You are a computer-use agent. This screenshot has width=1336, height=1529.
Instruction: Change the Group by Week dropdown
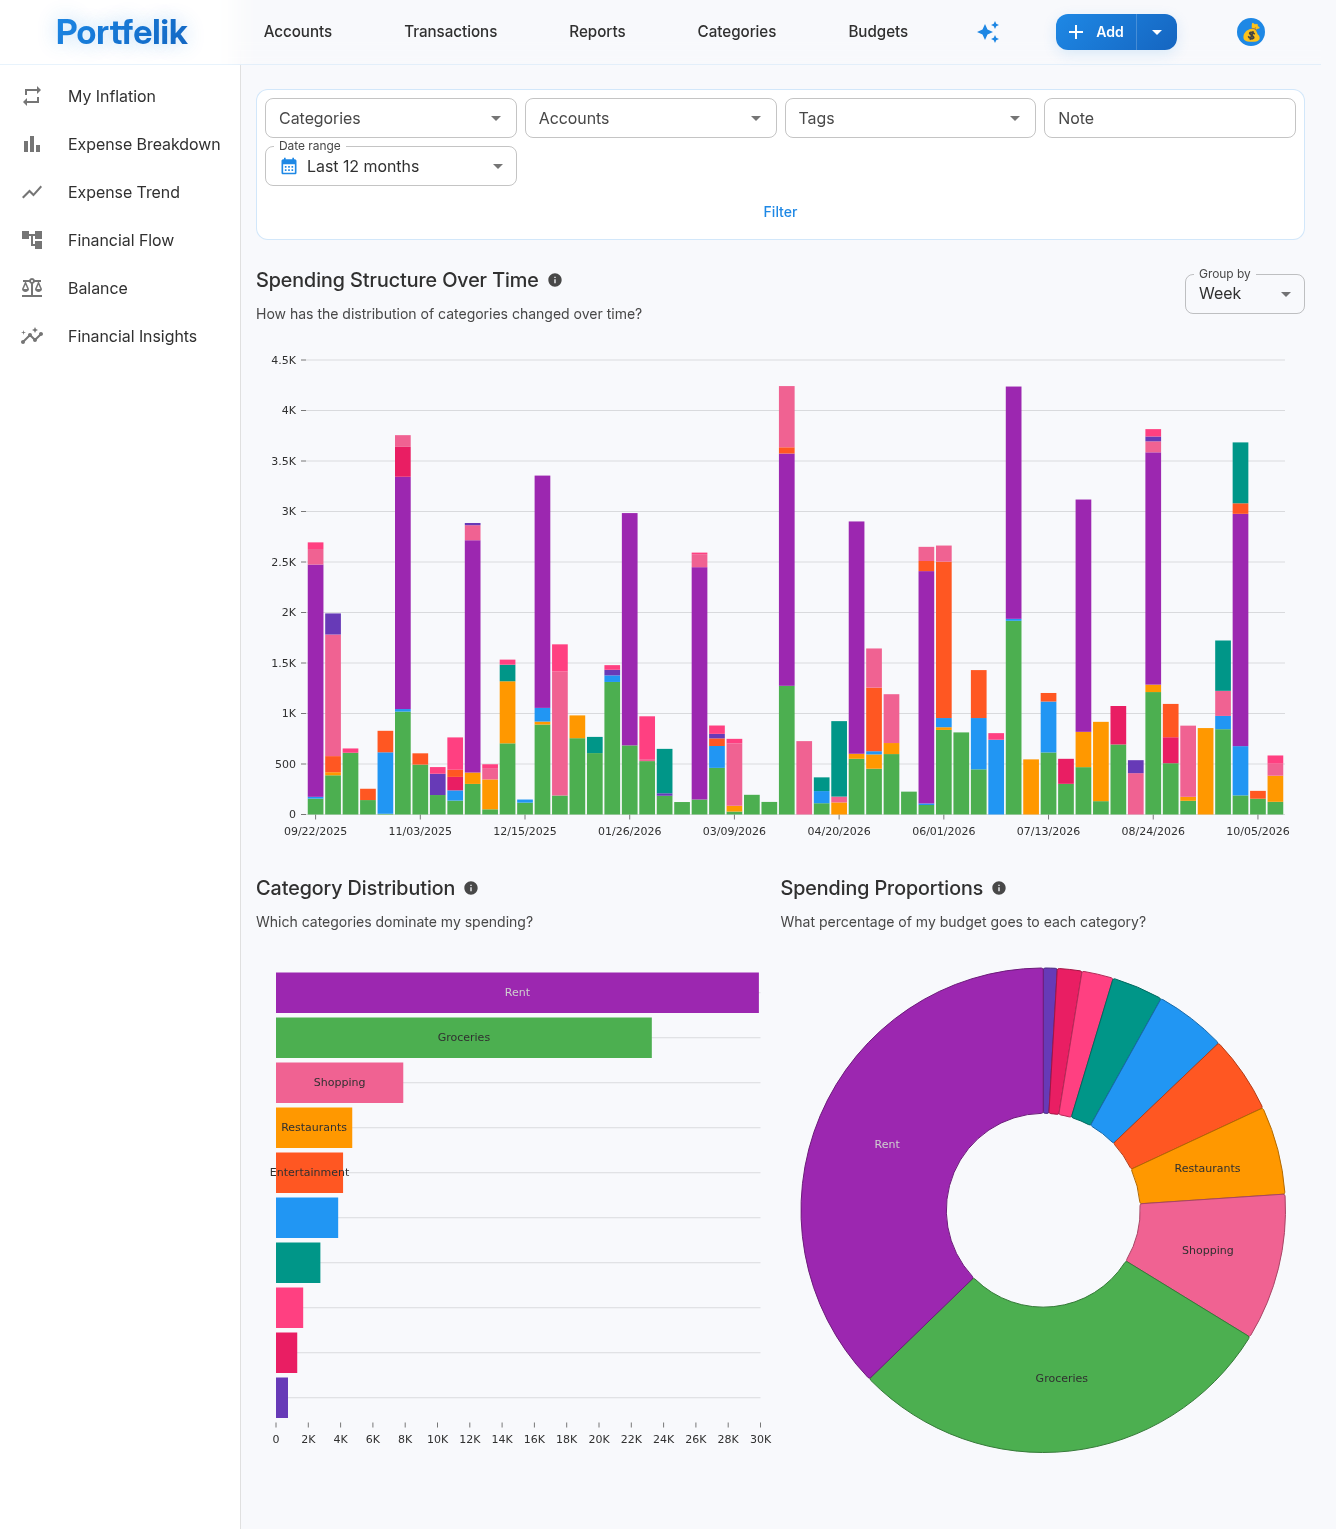coord(1245,294)
